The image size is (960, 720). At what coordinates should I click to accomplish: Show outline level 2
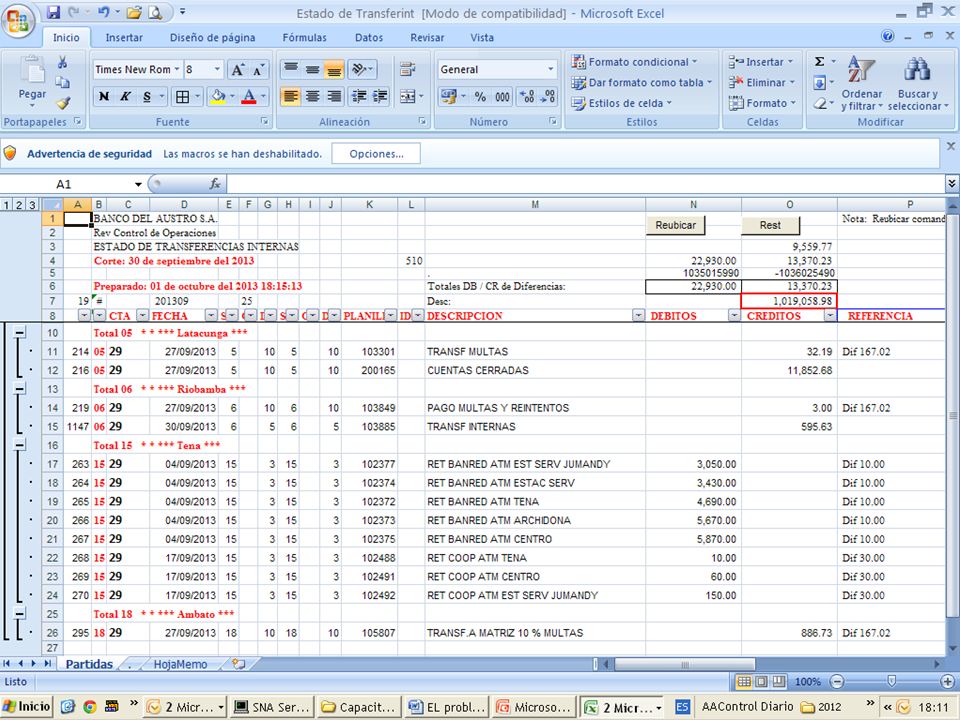pyautogui.click(x=20, y=204)
